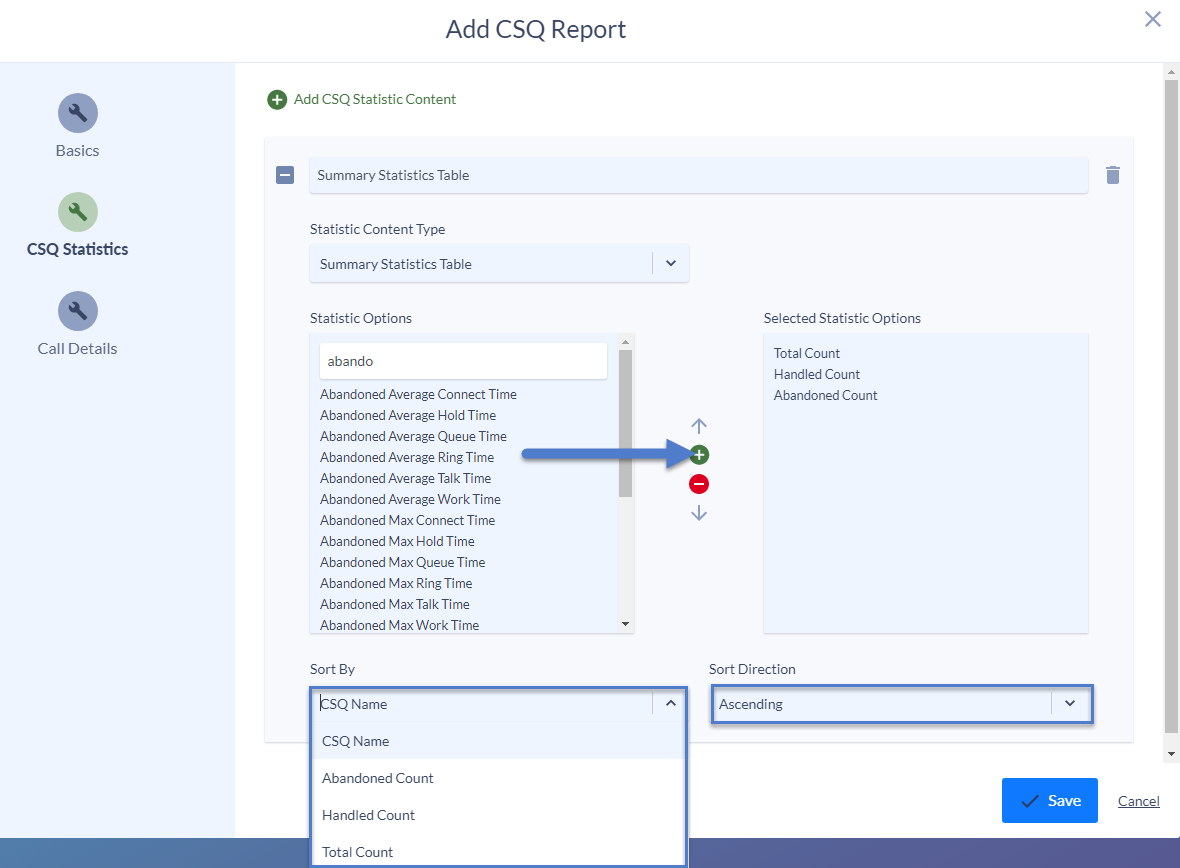Click the Statistic Options list scroll down arrow
Screen dimensions: 1180x868
tap(625, 624)
